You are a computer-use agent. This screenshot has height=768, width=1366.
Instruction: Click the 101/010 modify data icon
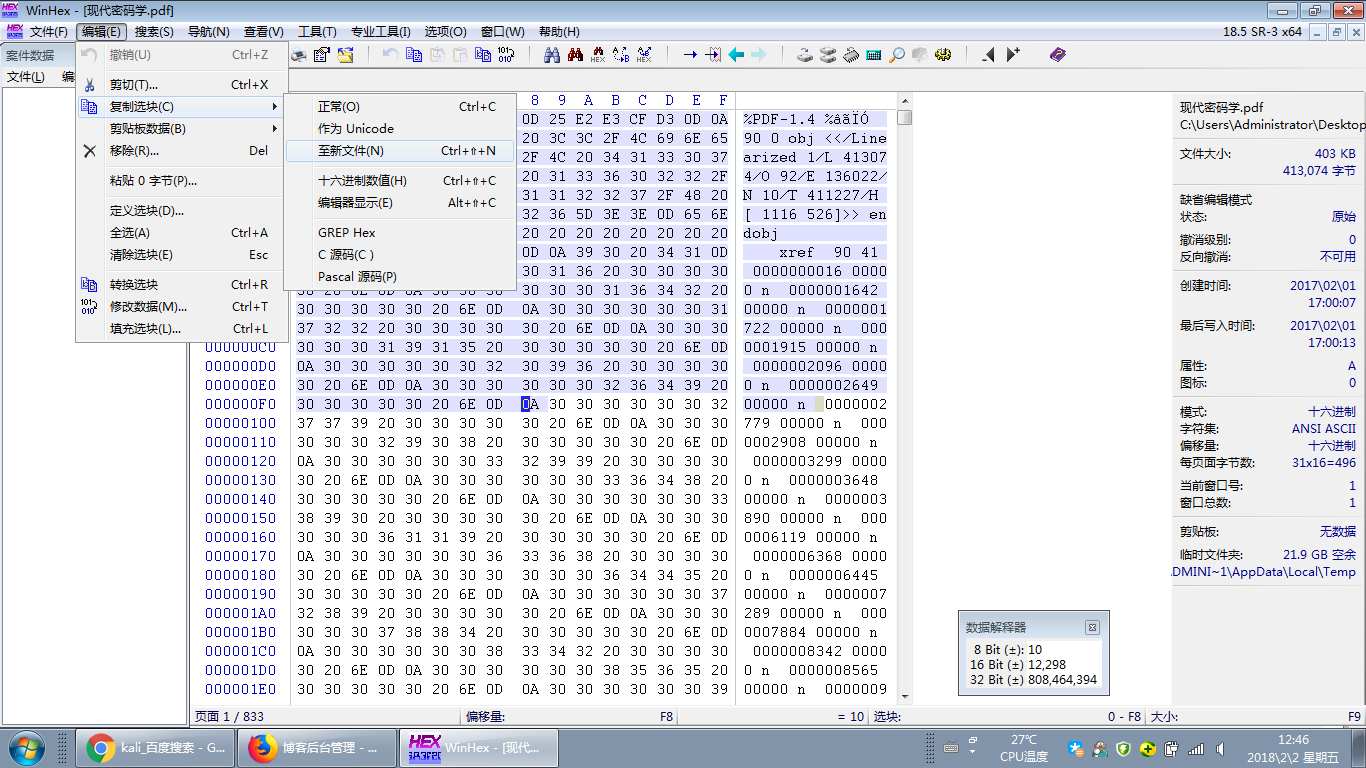[506, 55]
